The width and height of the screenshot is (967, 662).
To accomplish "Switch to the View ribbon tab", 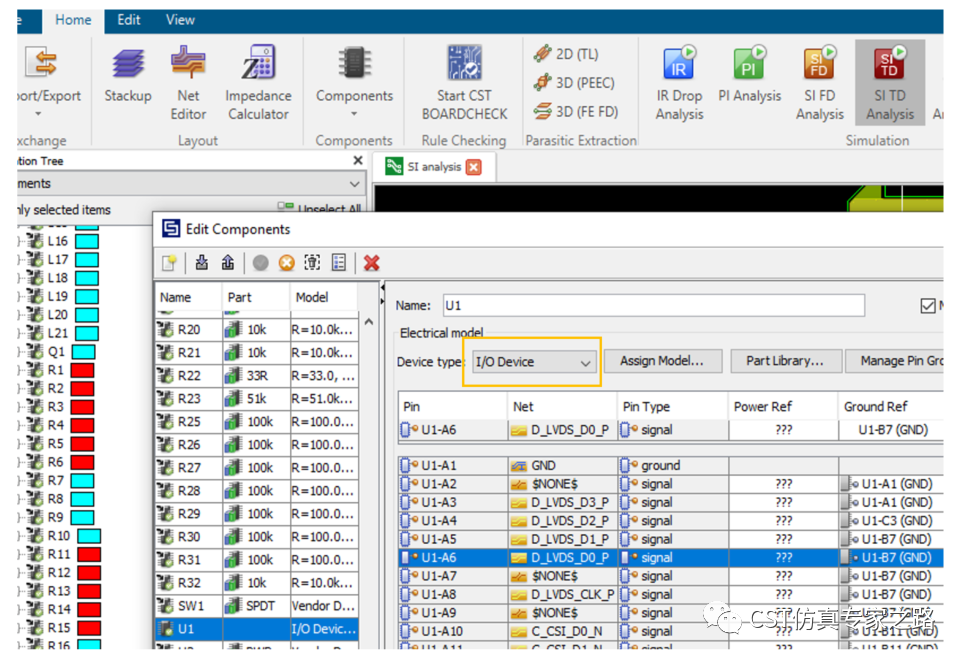I will (180, 20).
